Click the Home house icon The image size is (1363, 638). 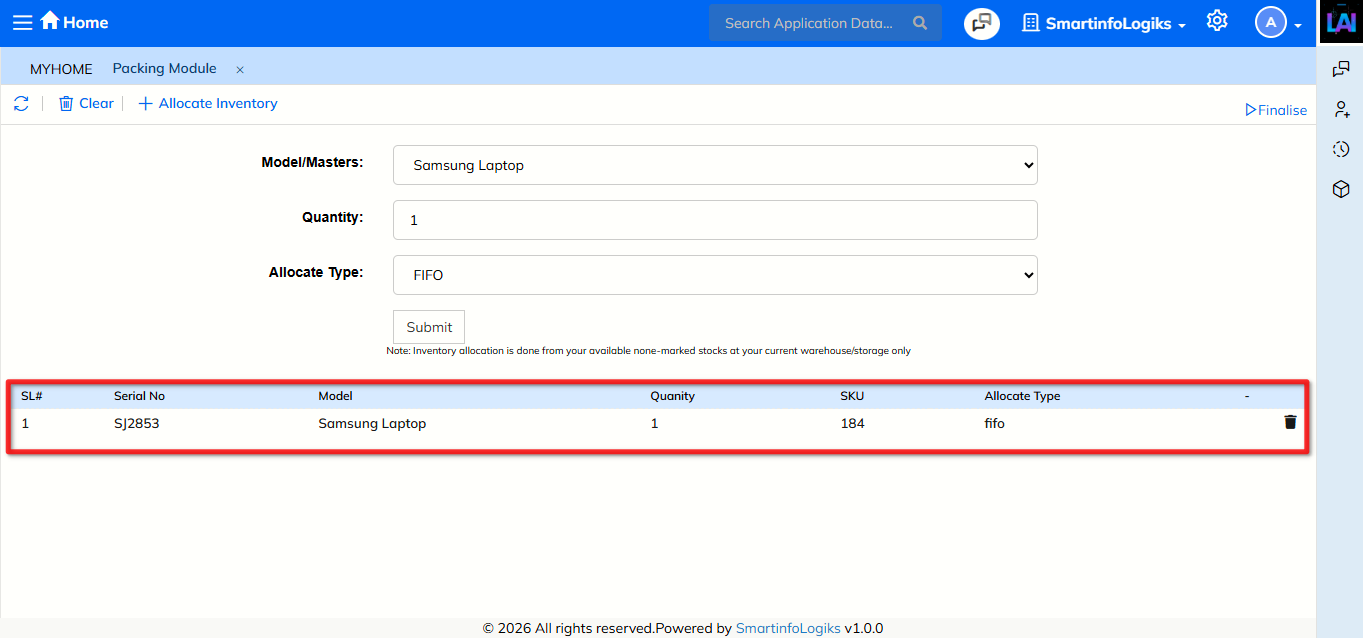point(50,21)
